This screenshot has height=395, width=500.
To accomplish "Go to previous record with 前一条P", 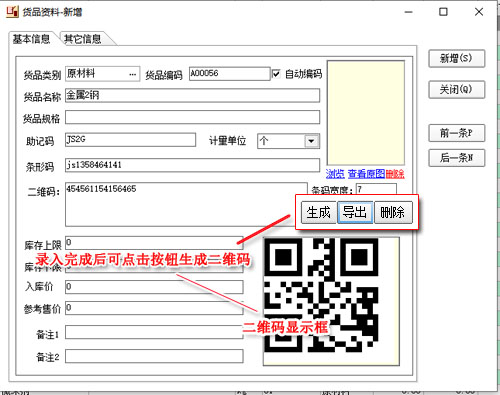I will [456, 133].
